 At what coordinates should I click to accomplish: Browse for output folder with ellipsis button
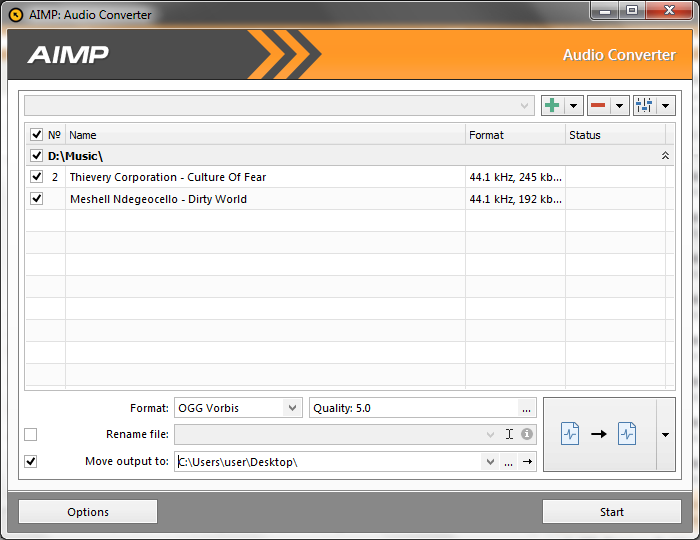508,461
